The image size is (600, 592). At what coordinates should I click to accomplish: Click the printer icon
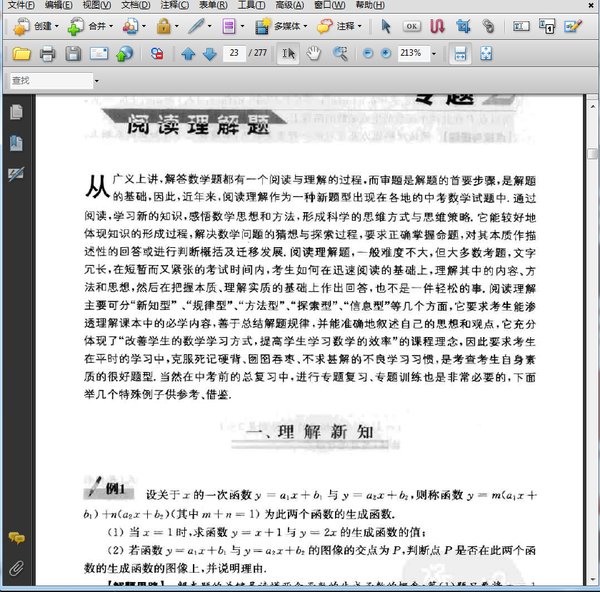(x=47, y=54)
